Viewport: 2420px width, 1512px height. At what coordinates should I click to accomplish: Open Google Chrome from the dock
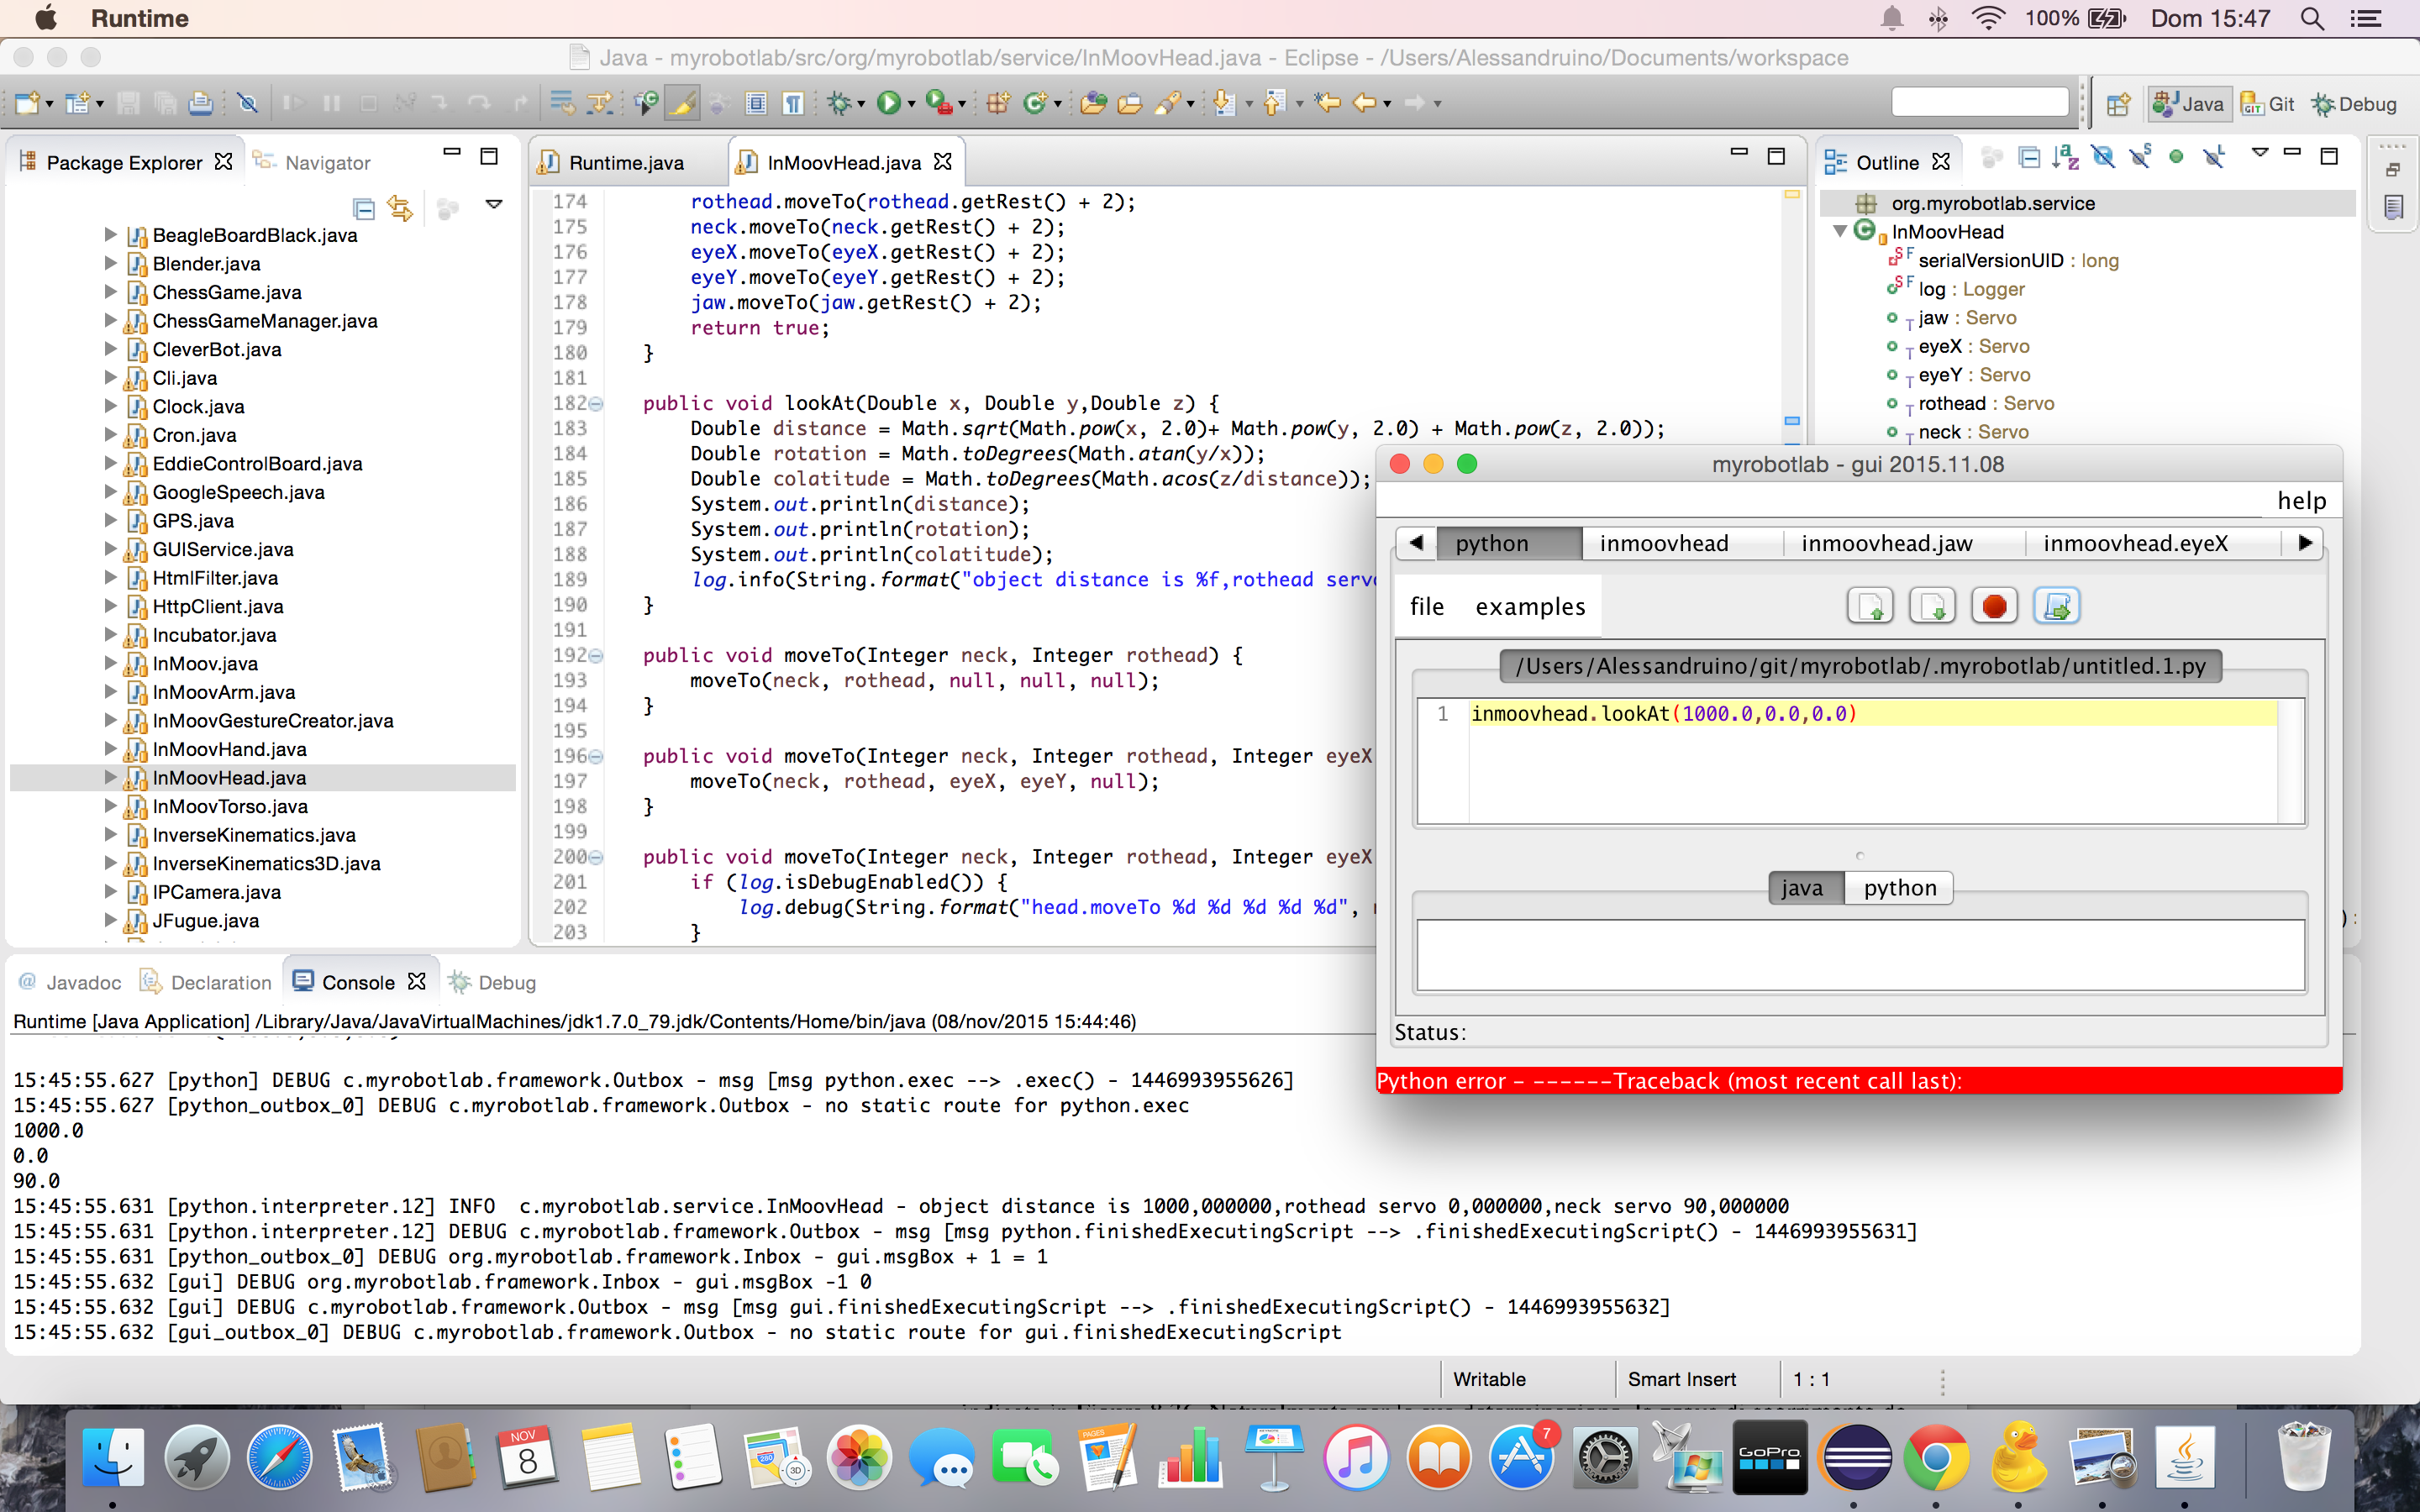[1936, 1457]
